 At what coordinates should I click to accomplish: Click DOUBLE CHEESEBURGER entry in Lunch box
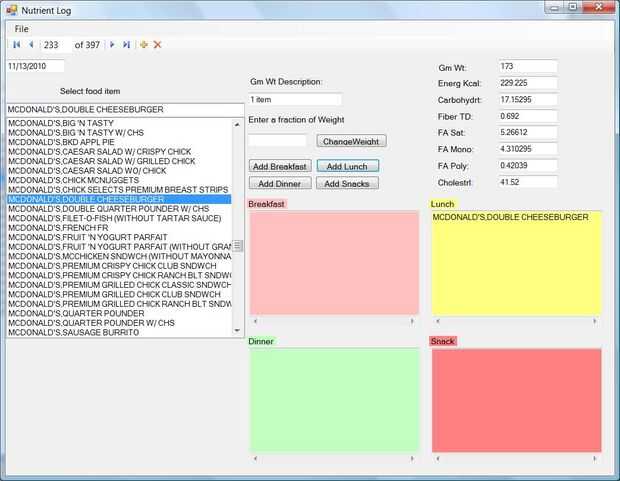[x=510, y=217]
